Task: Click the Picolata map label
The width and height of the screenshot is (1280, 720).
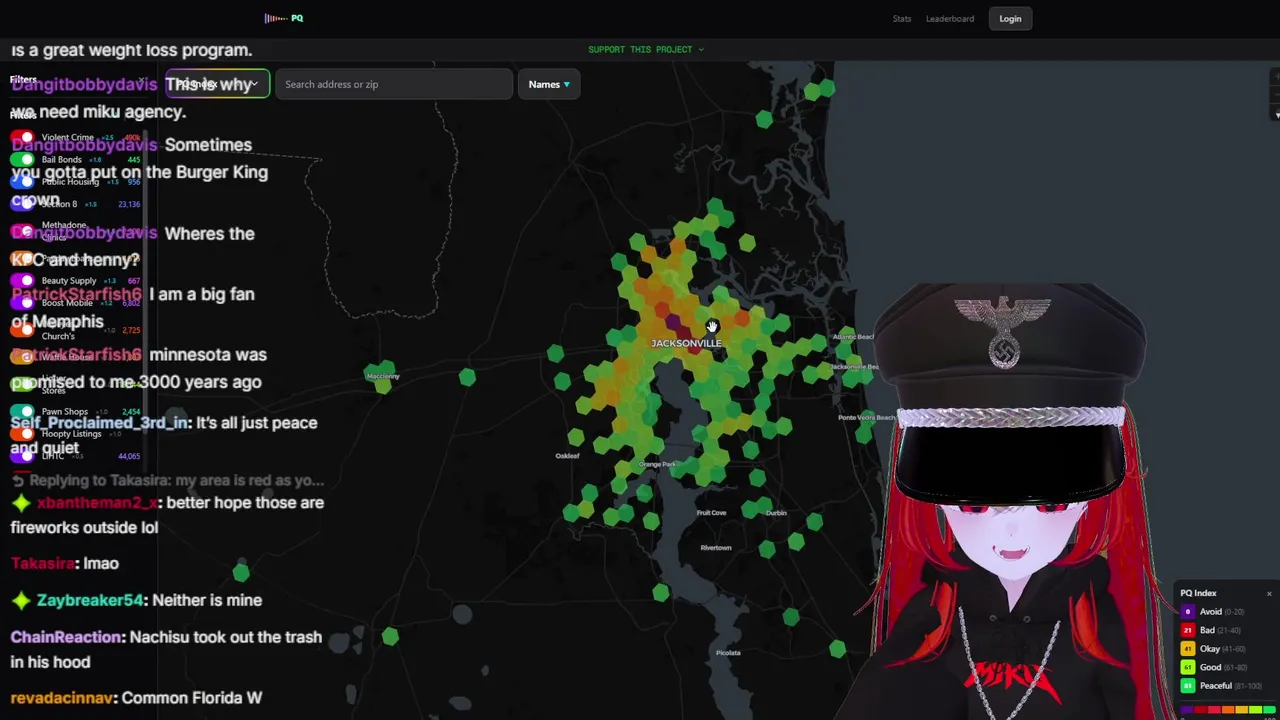Action: (728, 653)
